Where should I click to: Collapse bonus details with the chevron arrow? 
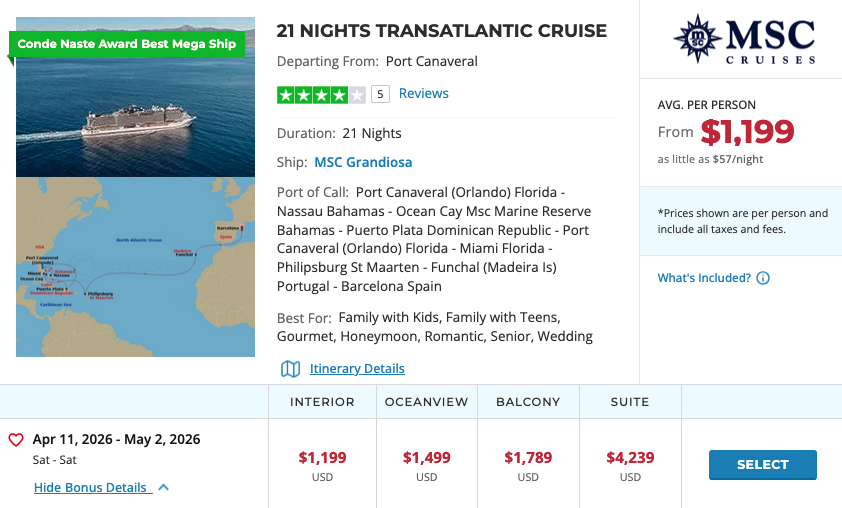164,488
